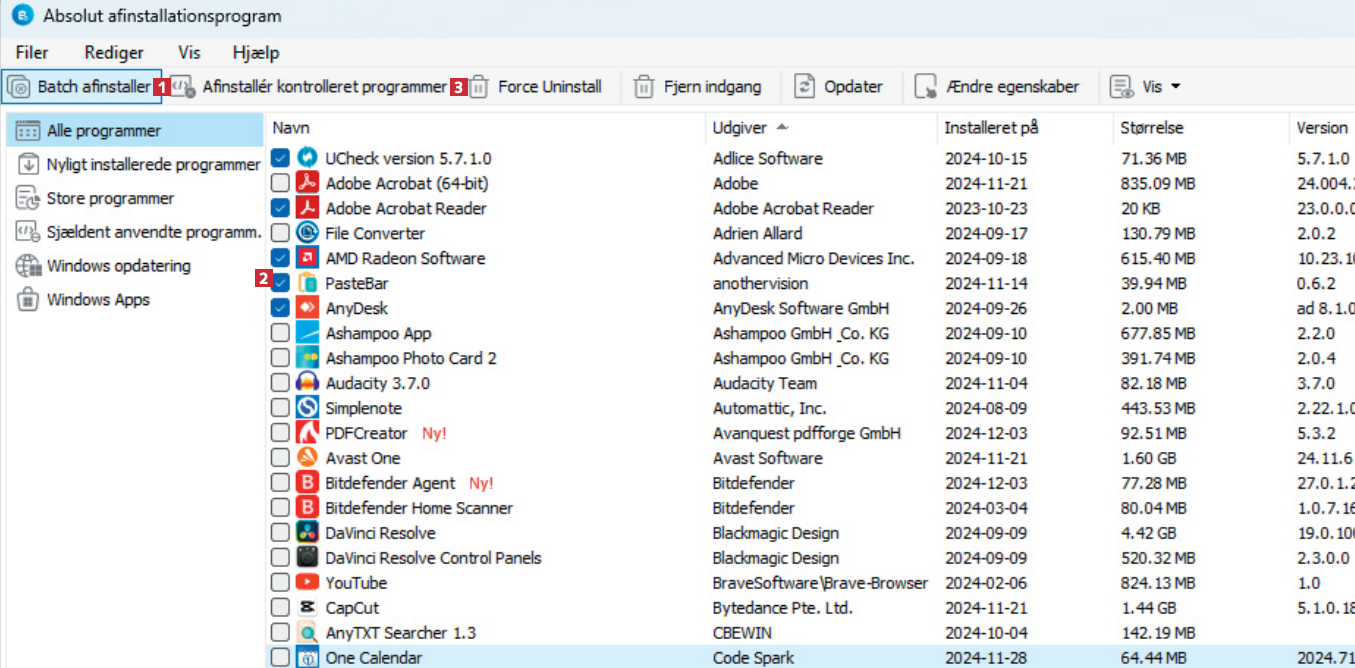Check the Adobe Acrobat (64-bit) checkbox
The image size is (1355, 668).
[280, 183]
